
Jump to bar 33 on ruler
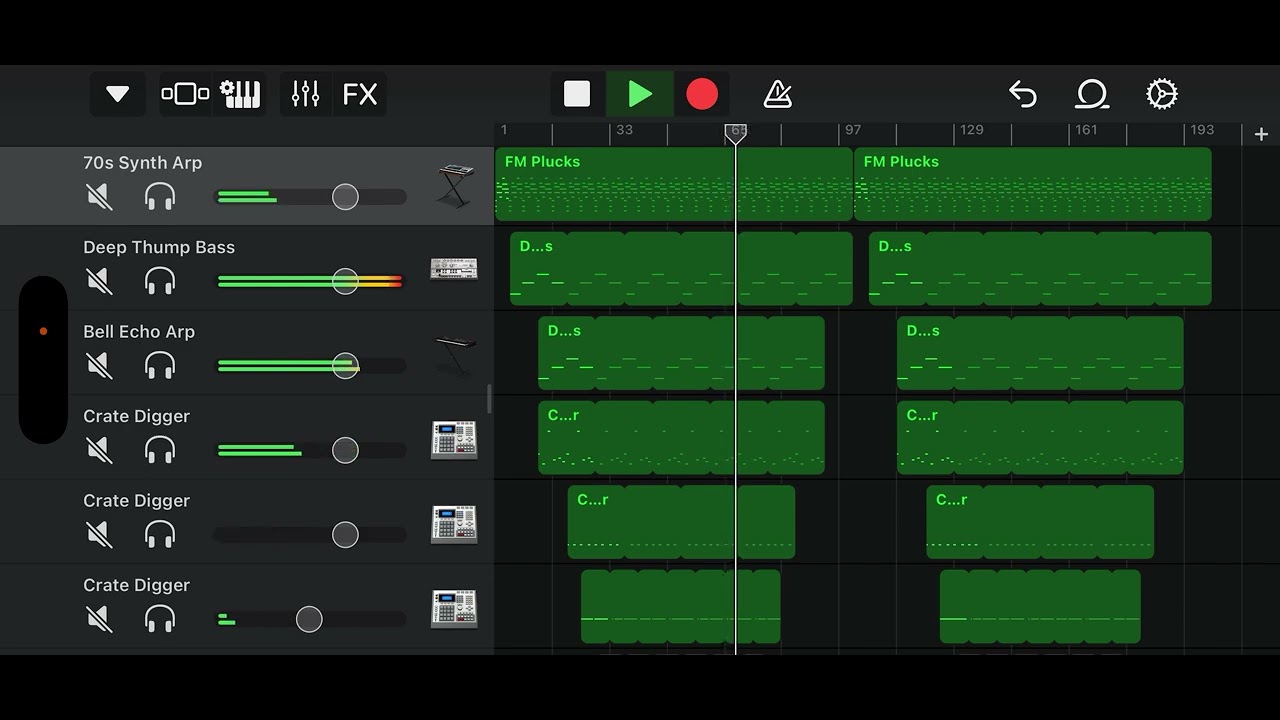pyautogui.click(x=624, y=130)
